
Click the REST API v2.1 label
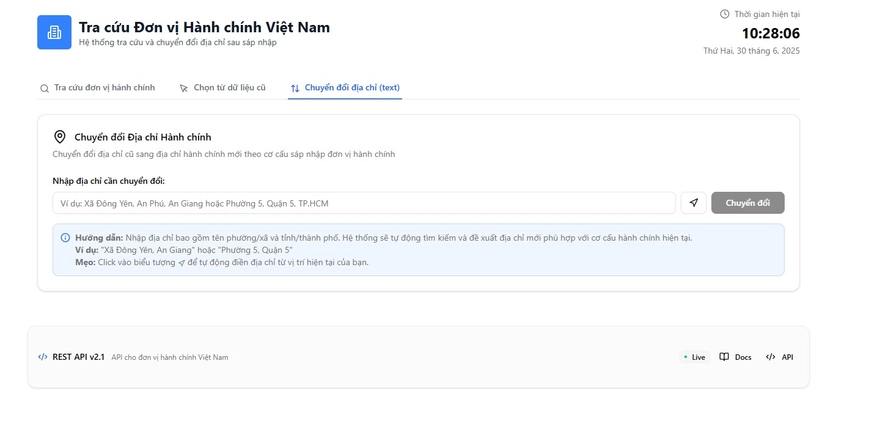(78, 357)
